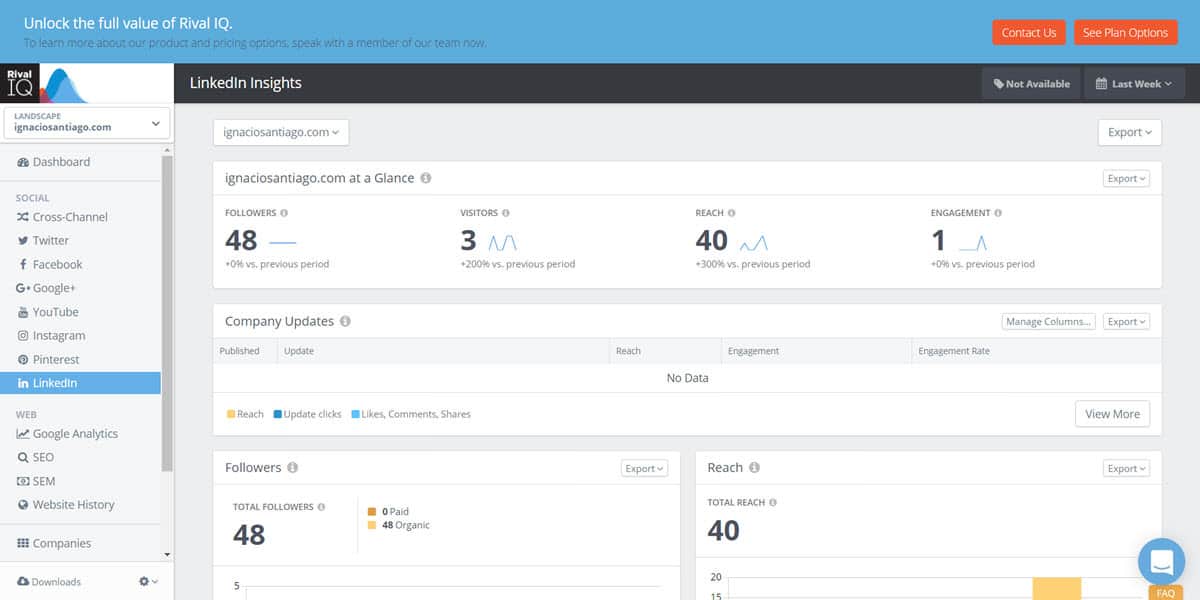Click info icon next to 'at a Glance'
The height and width of the screenshot is (600, 1200).
(426, 178)
